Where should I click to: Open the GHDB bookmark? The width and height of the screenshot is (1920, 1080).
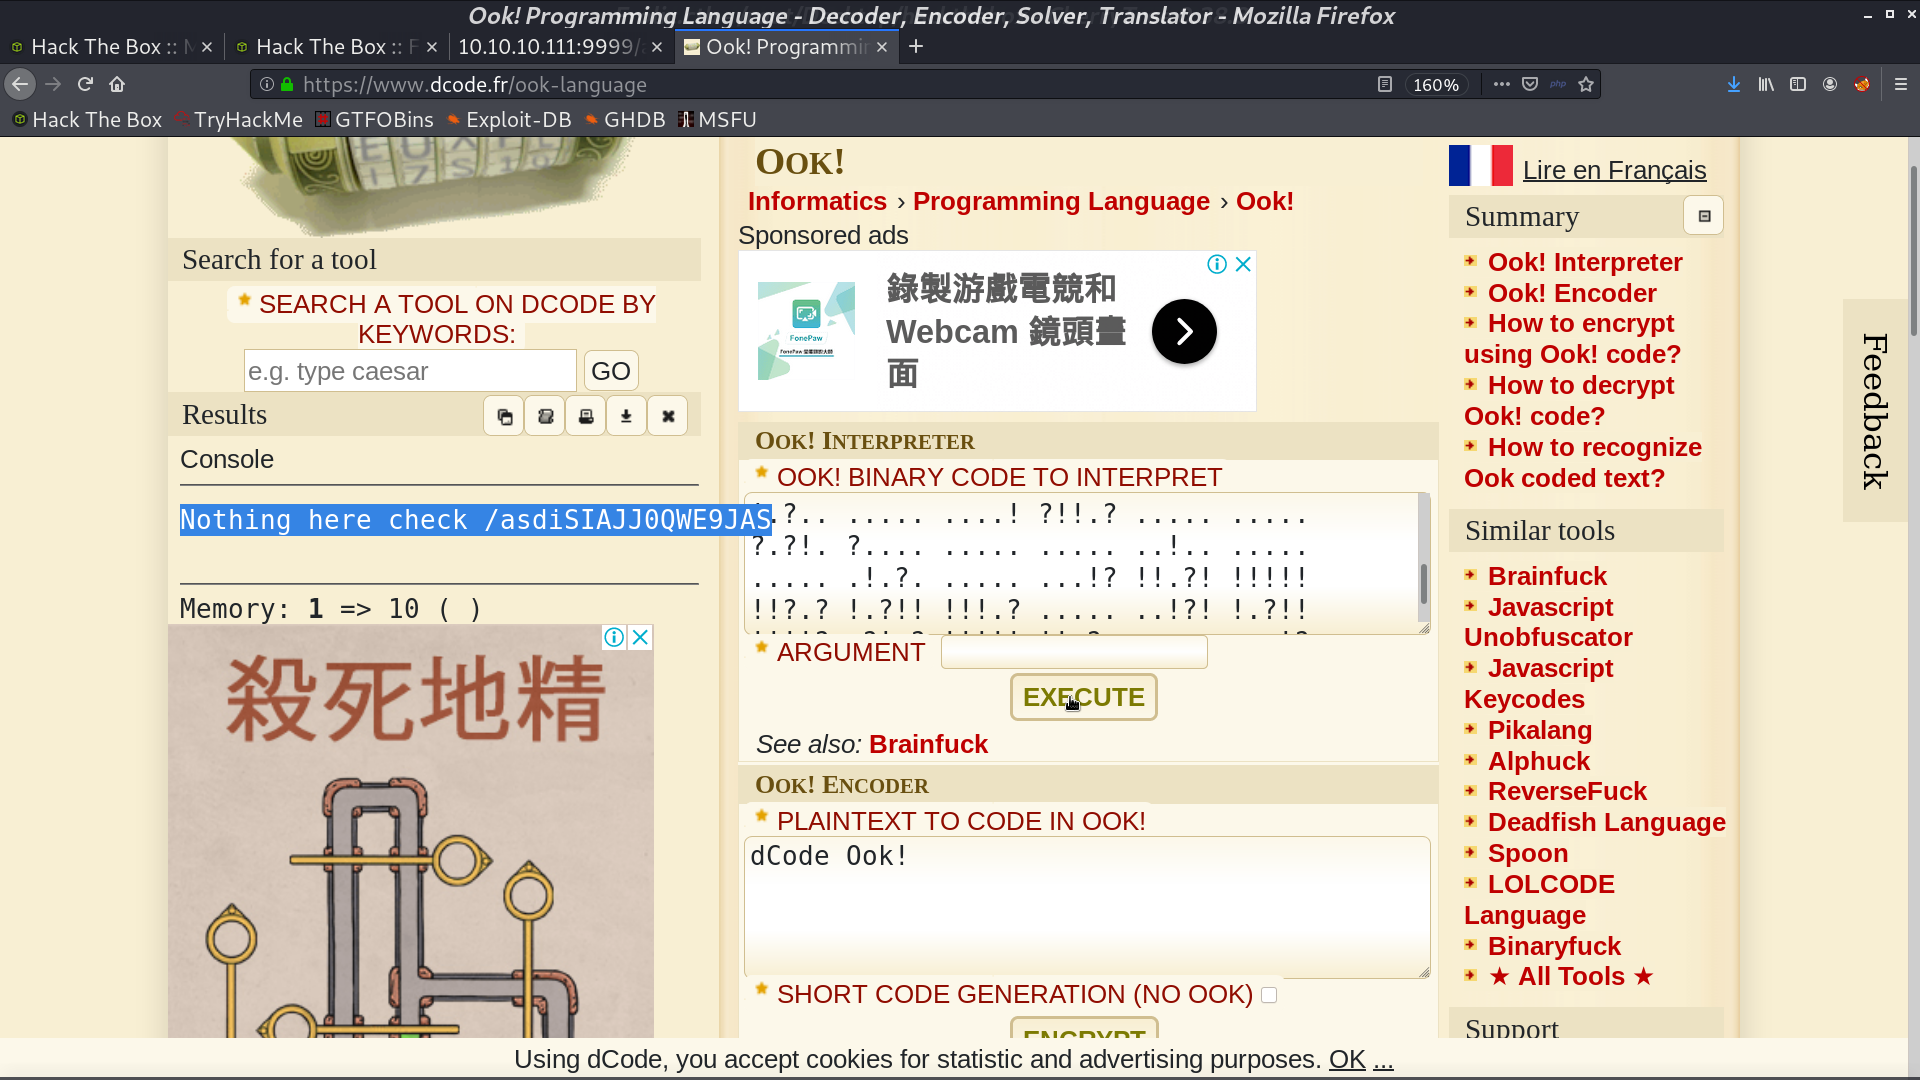click(625, 120)
